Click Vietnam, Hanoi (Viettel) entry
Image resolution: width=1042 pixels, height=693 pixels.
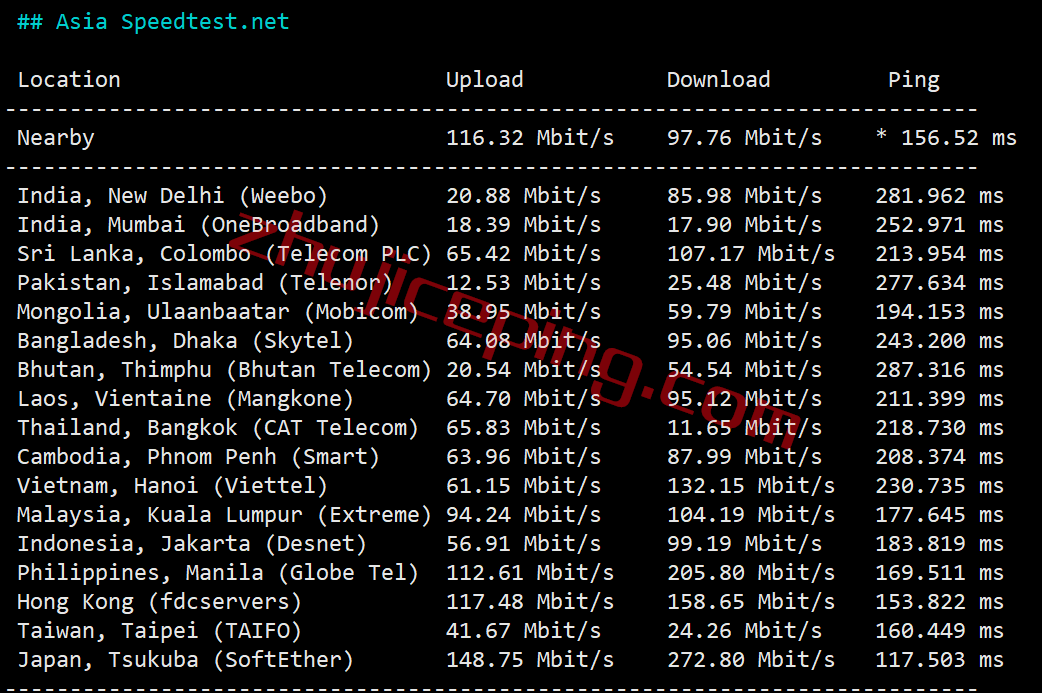[172, 486]
